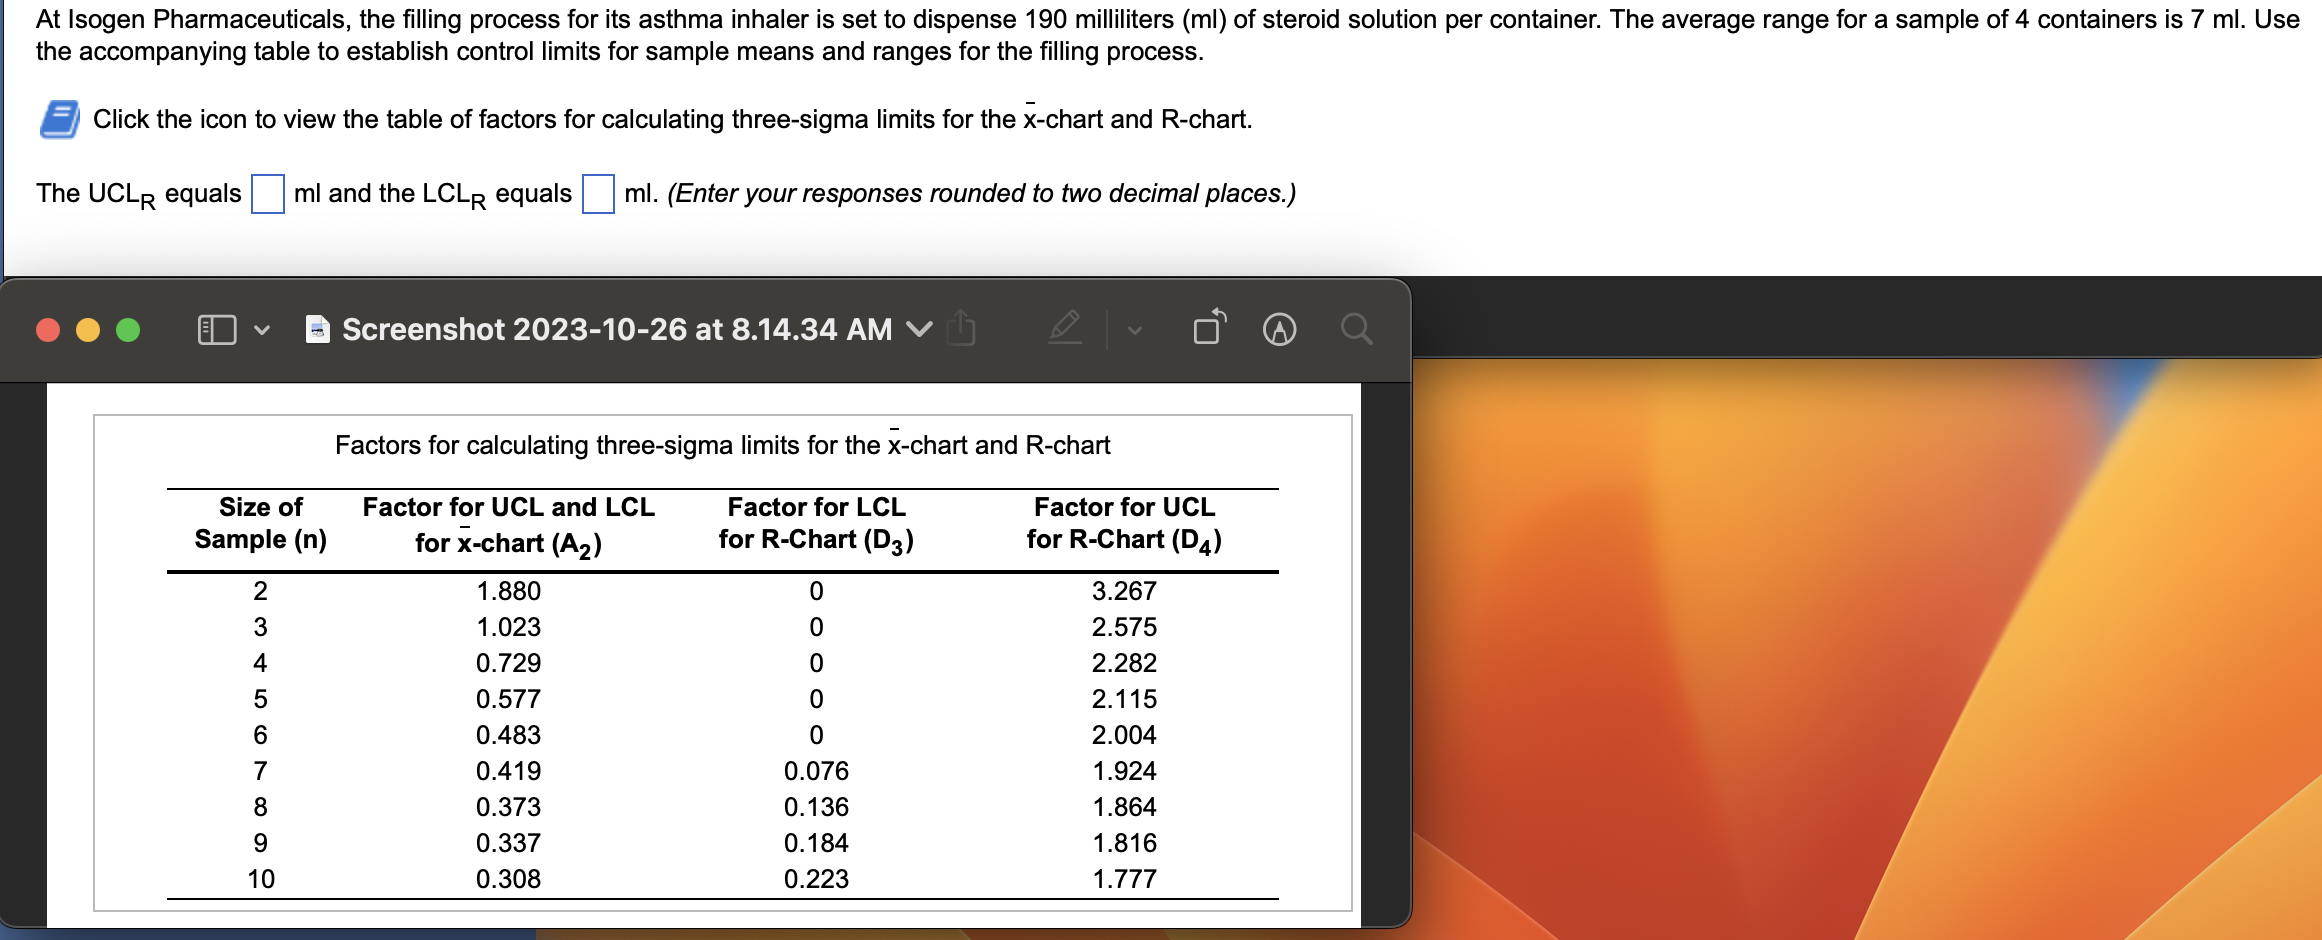The image size is (2322, 940).
Task: Close the Preview window with the red button
Action: pos(48,330)
